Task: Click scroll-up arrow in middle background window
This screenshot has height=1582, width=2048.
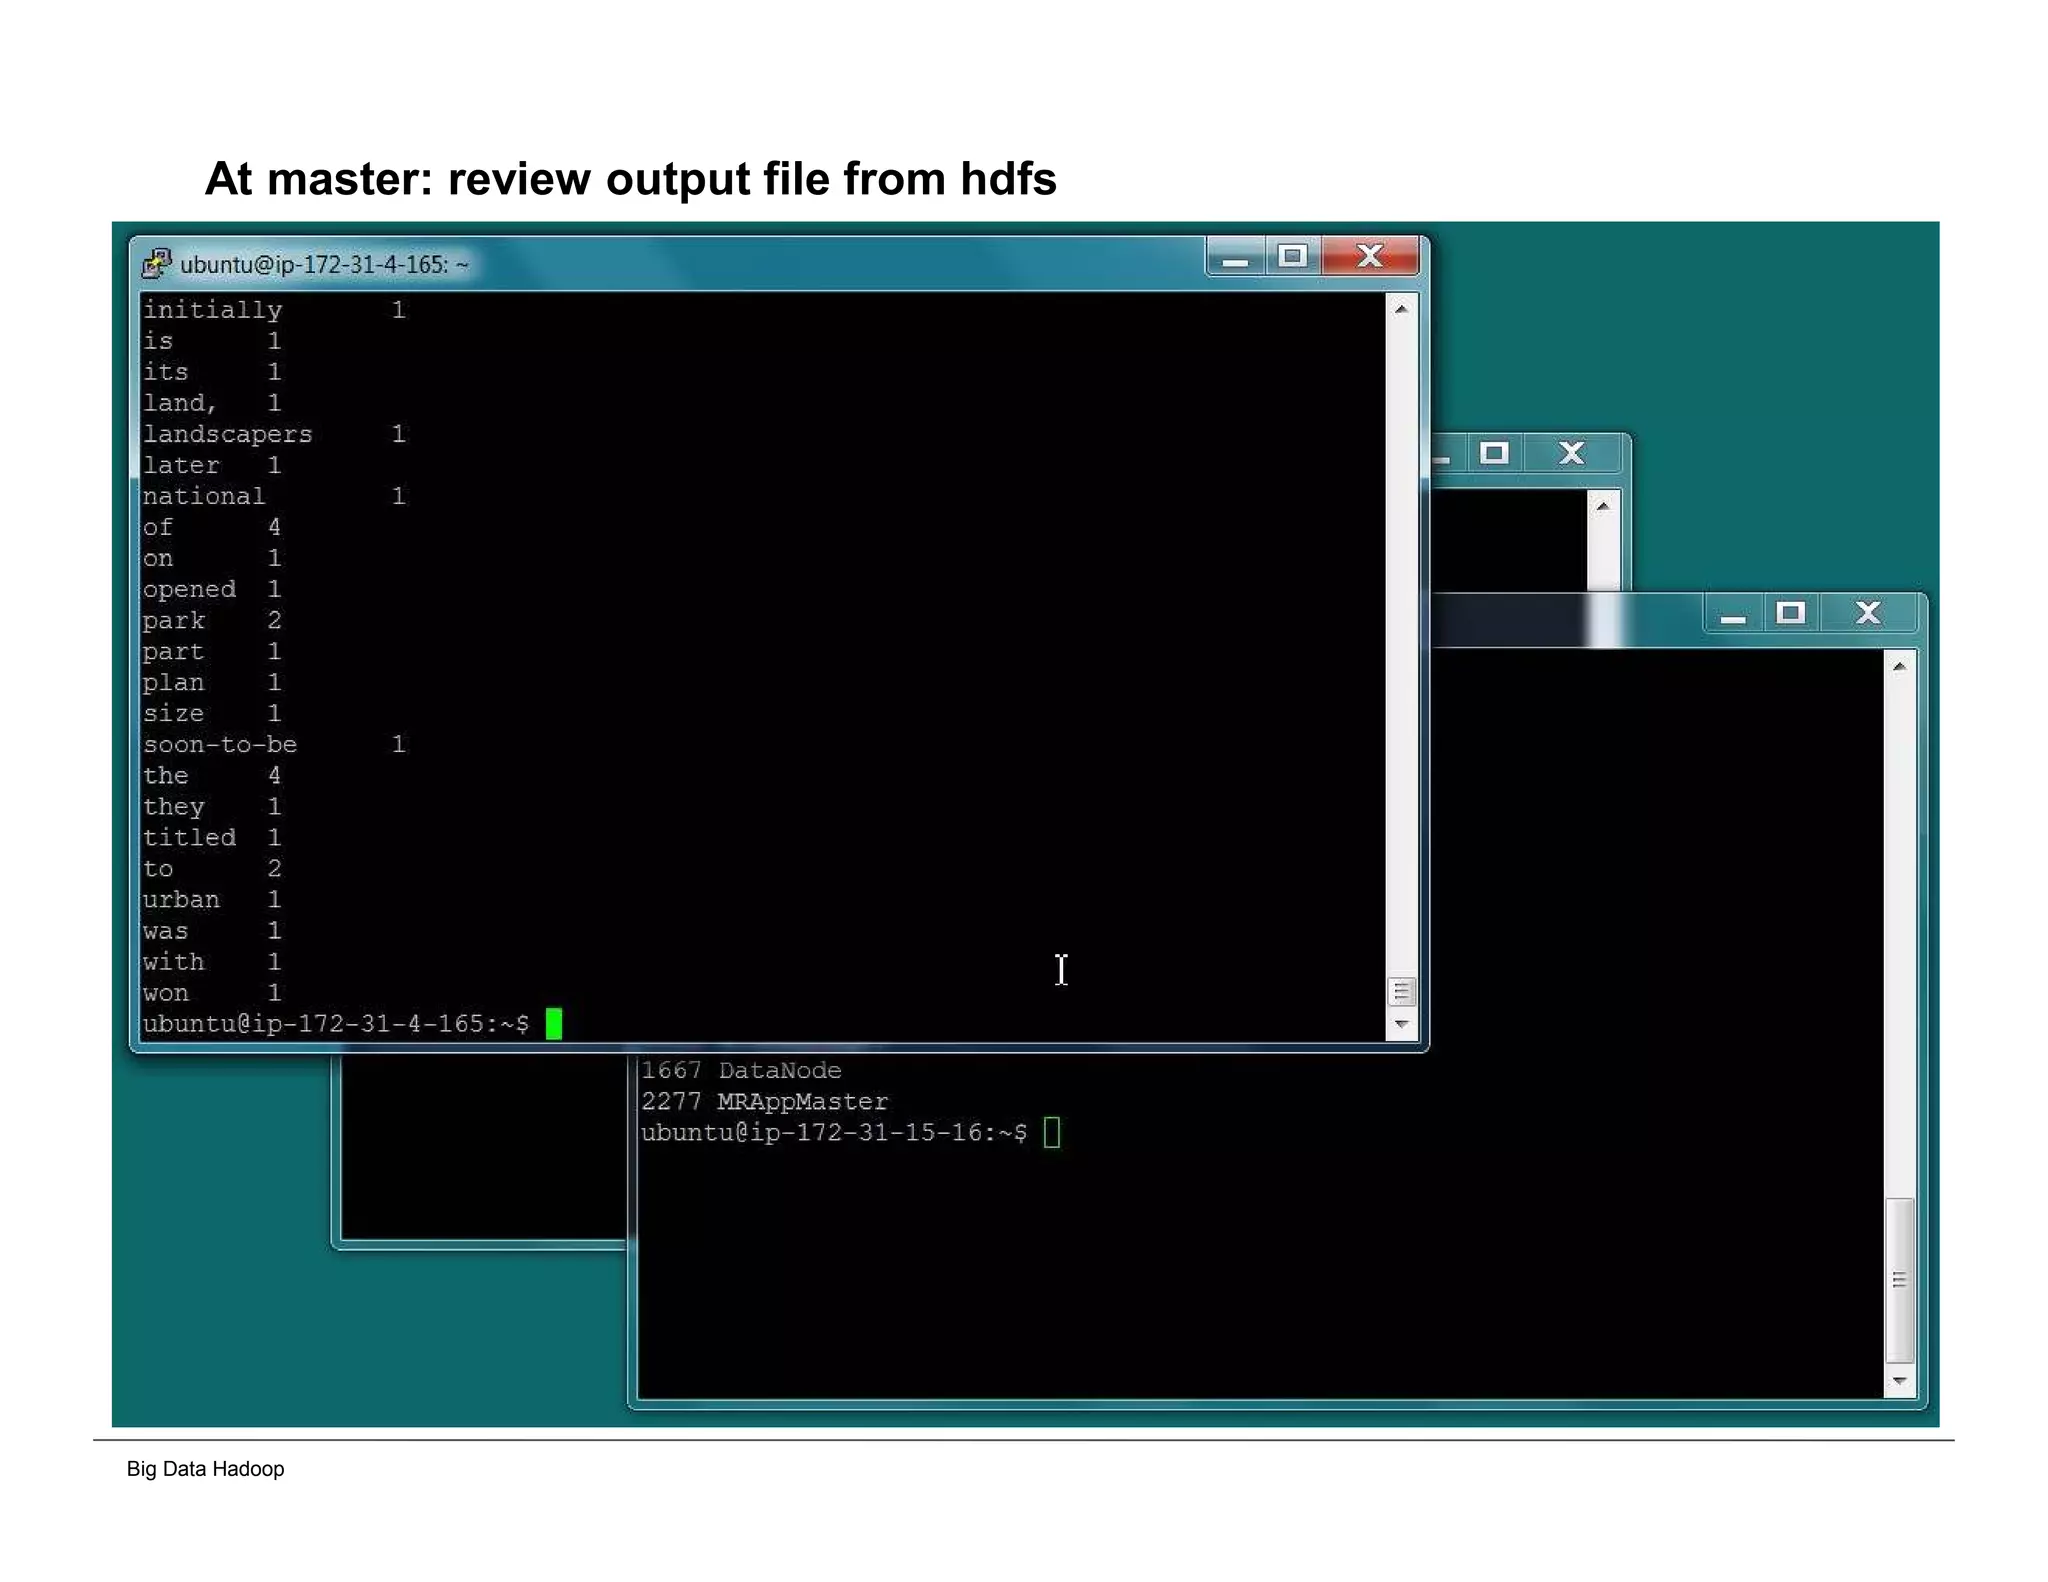Action: click(x=1603, y=506)
